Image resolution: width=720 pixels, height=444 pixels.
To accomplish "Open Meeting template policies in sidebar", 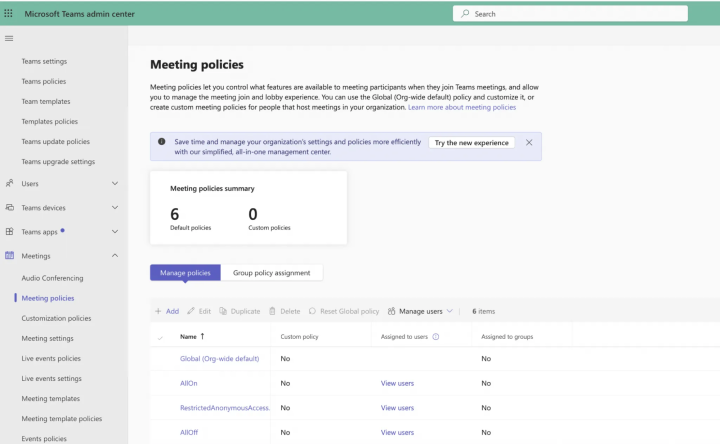I will pyautogui.click(x=62, y=419).
